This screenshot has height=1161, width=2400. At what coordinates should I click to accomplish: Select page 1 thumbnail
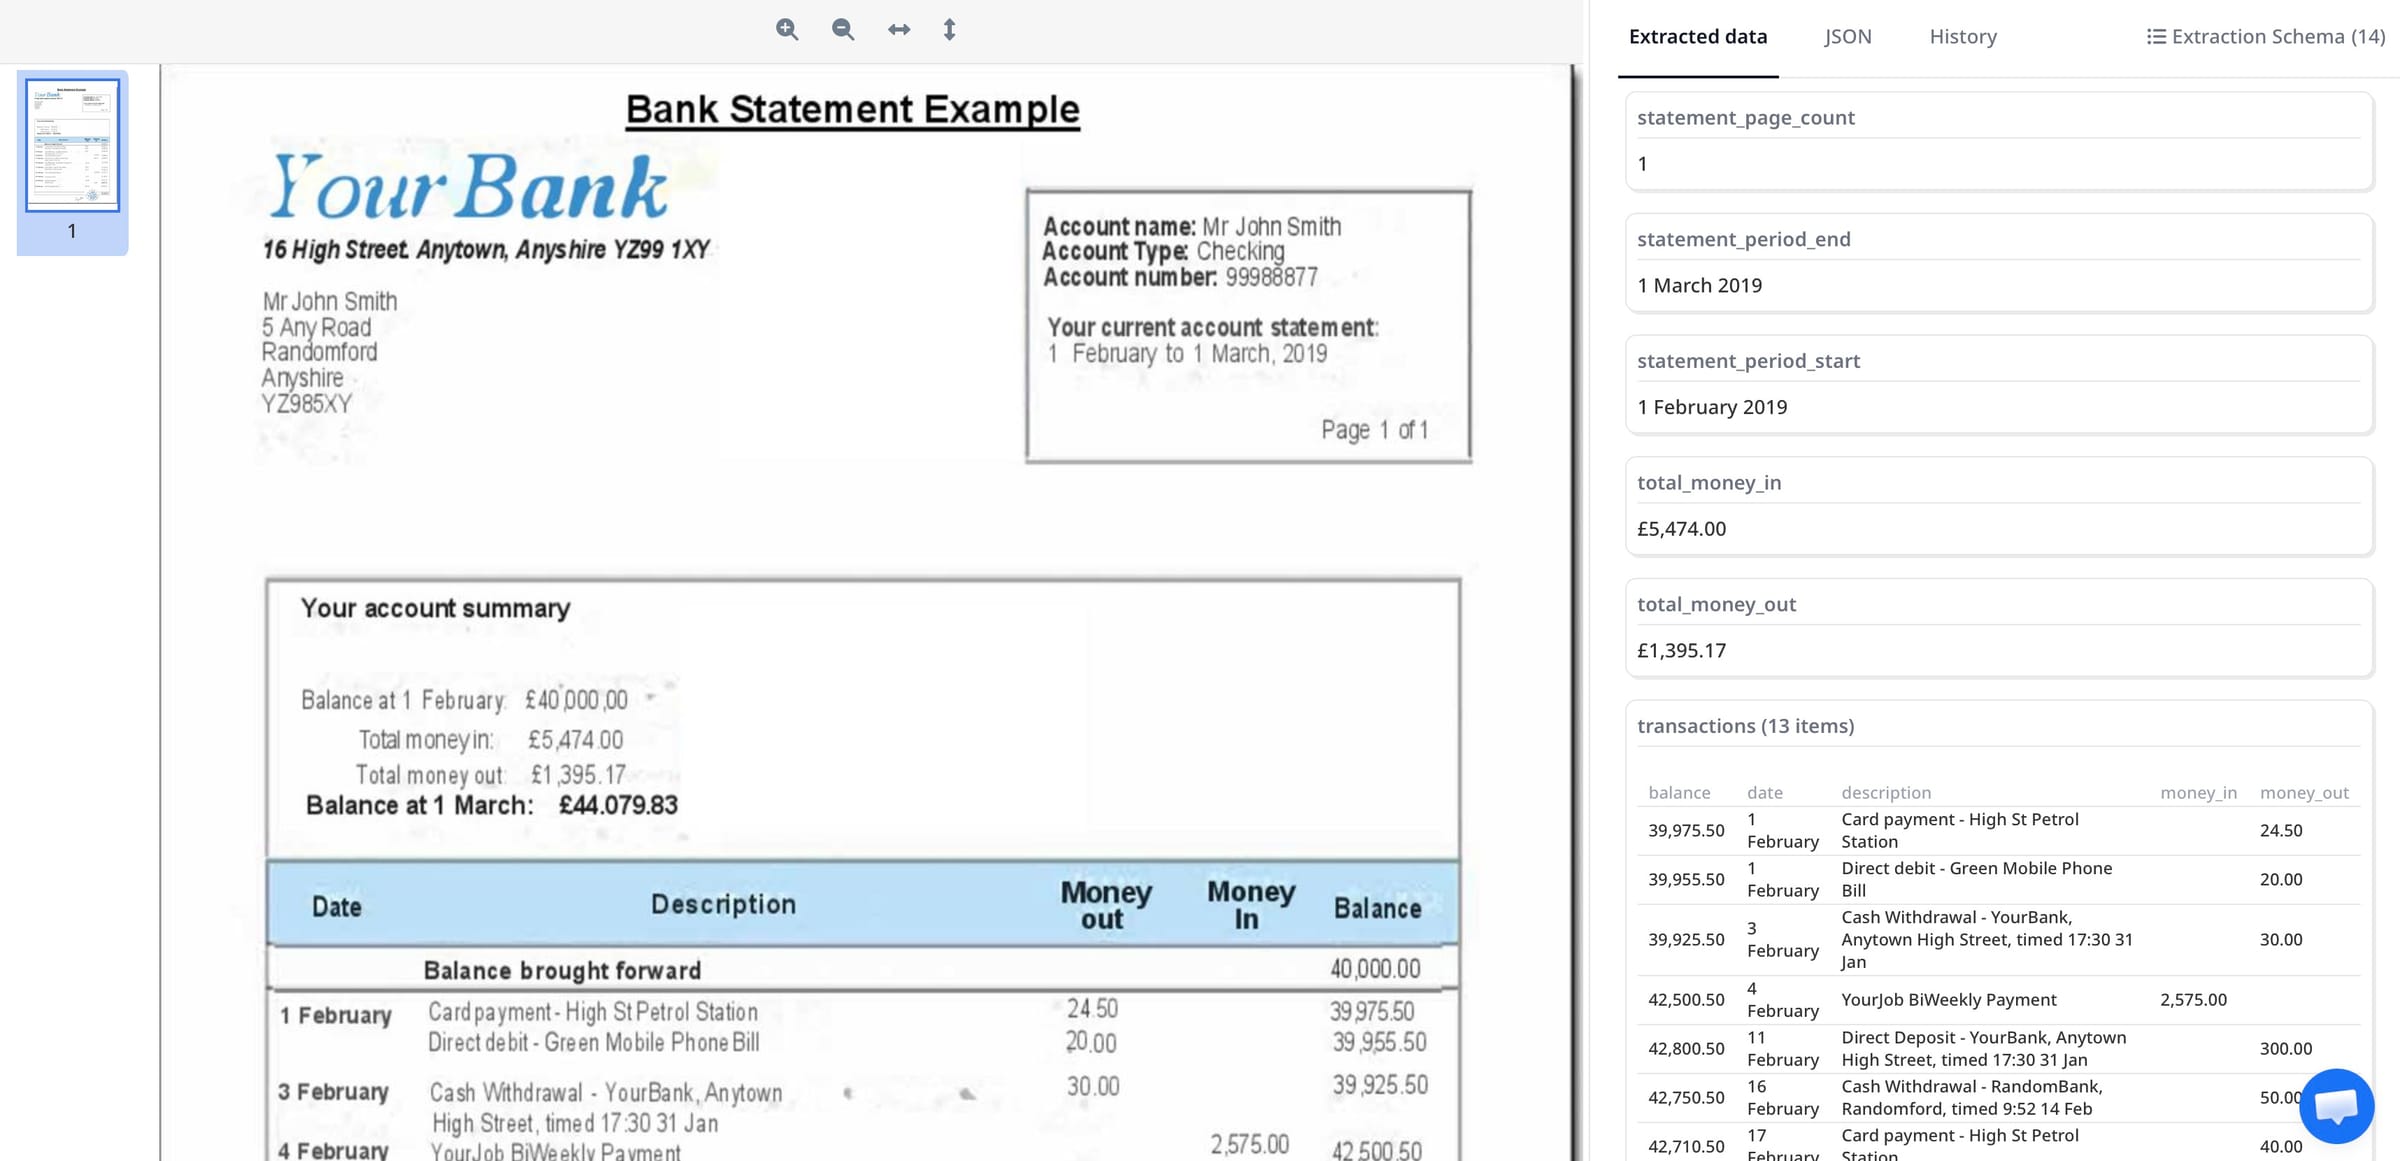coord(72,146)
